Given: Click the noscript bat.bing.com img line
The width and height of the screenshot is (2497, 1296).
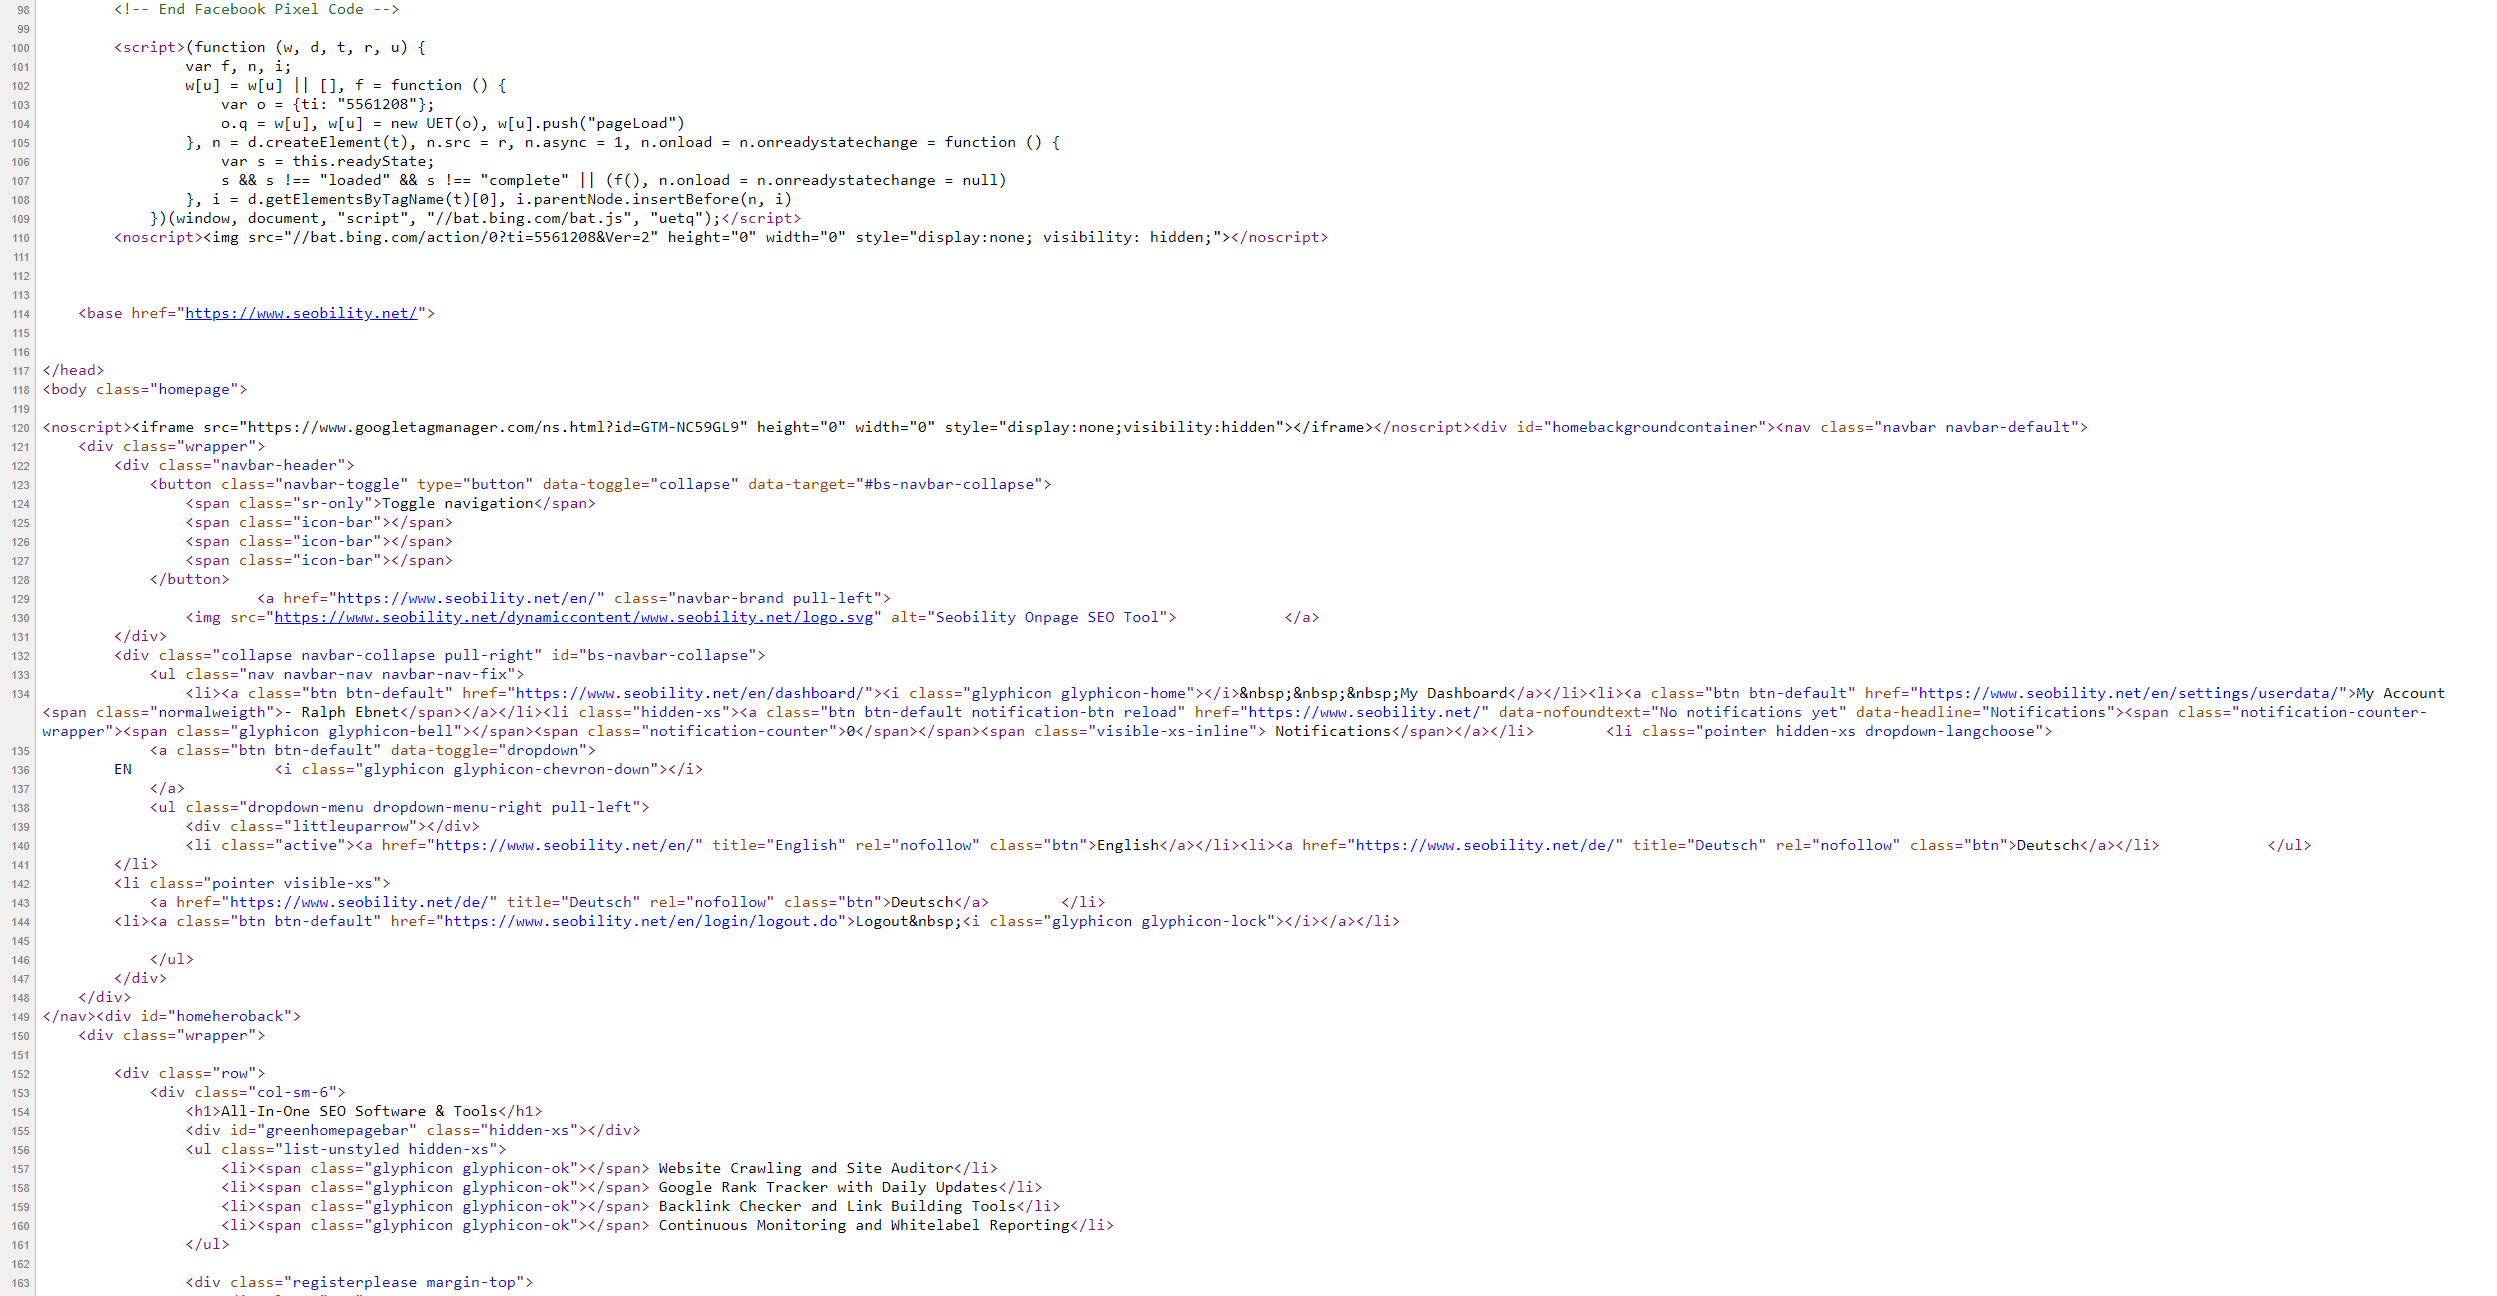Looking at the screenshot, I should pyautogui.click(x=721, y=237).
